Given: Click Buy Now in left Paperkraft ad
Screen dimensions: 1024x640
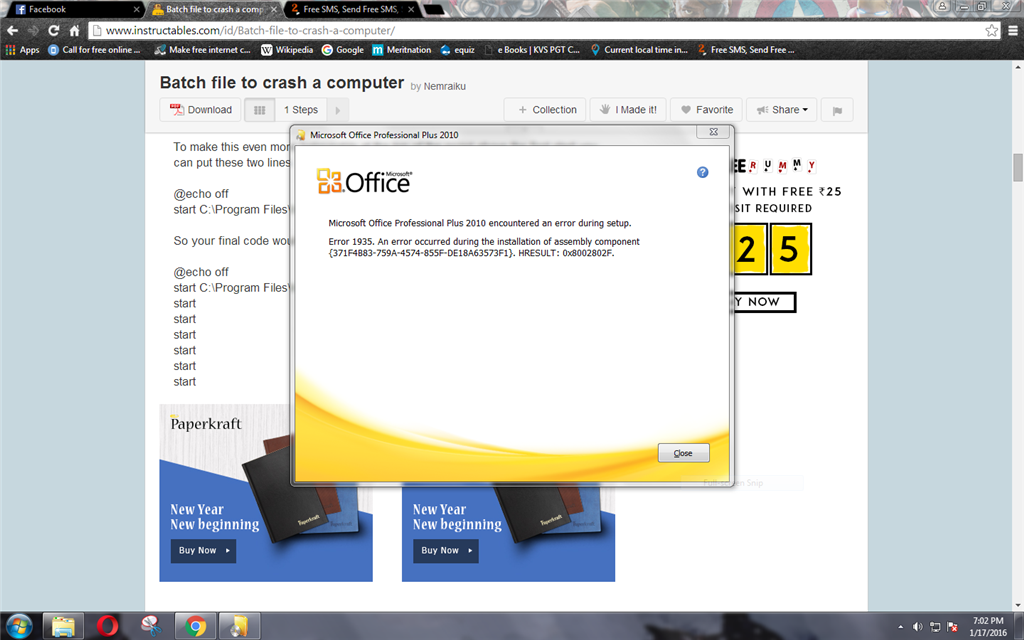Looking at the screenshot, I should tap(203, 551).
